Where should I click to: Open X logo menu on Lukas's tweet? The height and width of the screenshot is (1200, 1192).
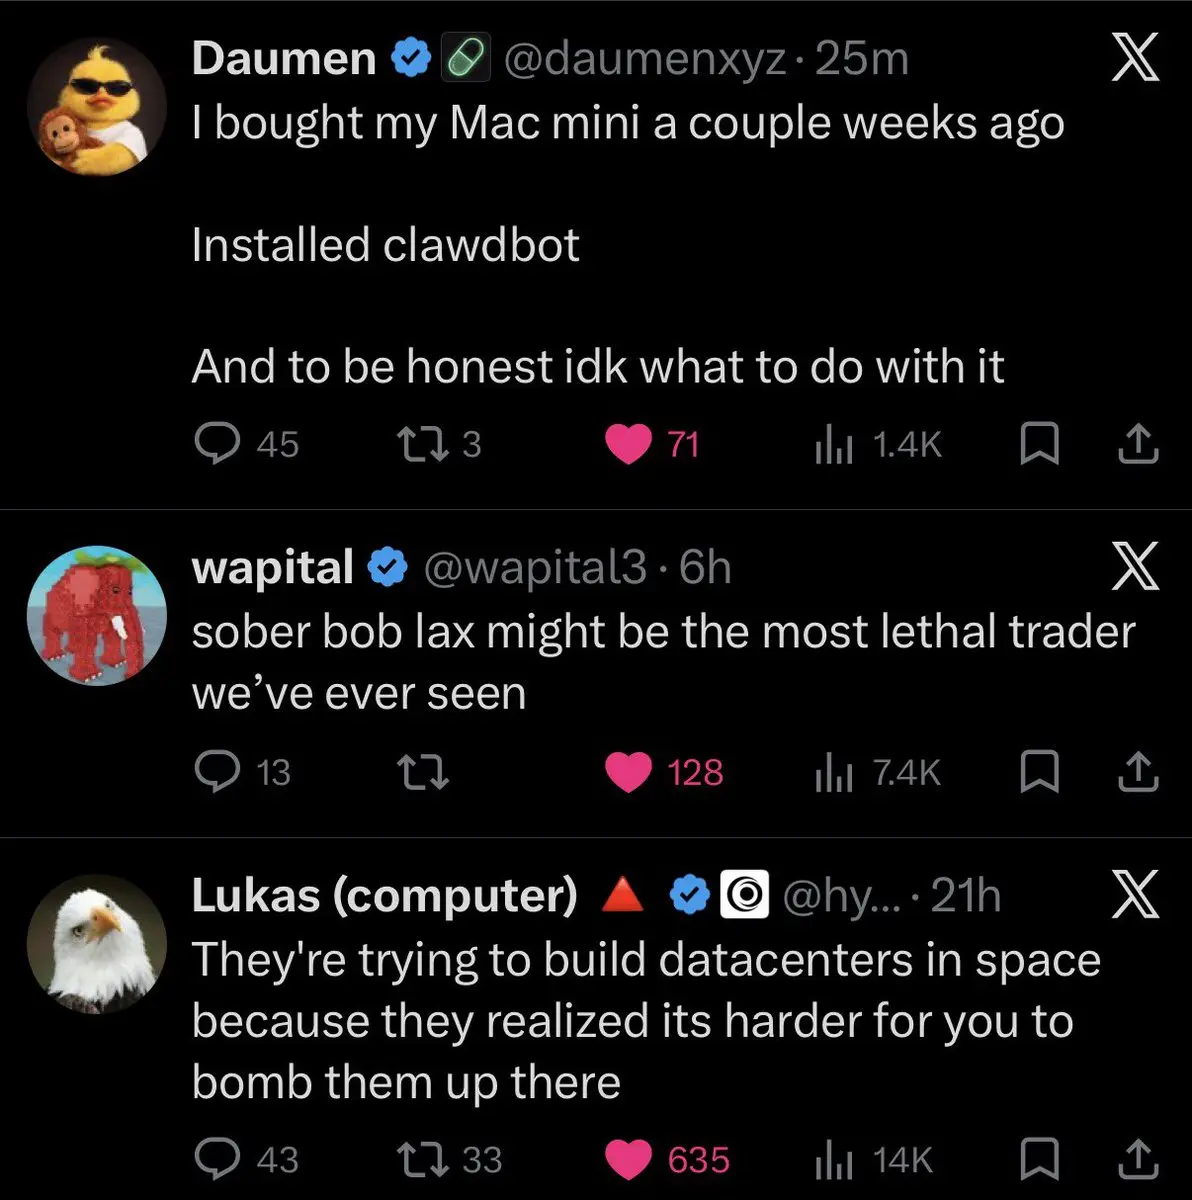[x=1136, y=895]
